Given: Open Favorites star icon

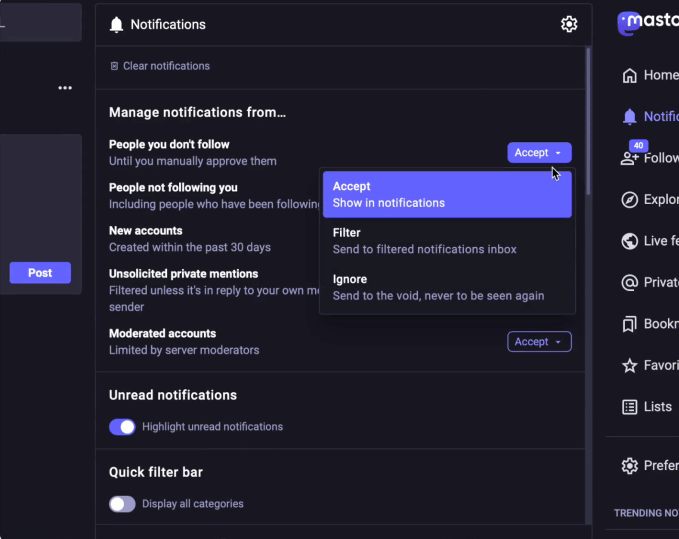Looking at the screenshot, I should (630, 366).
